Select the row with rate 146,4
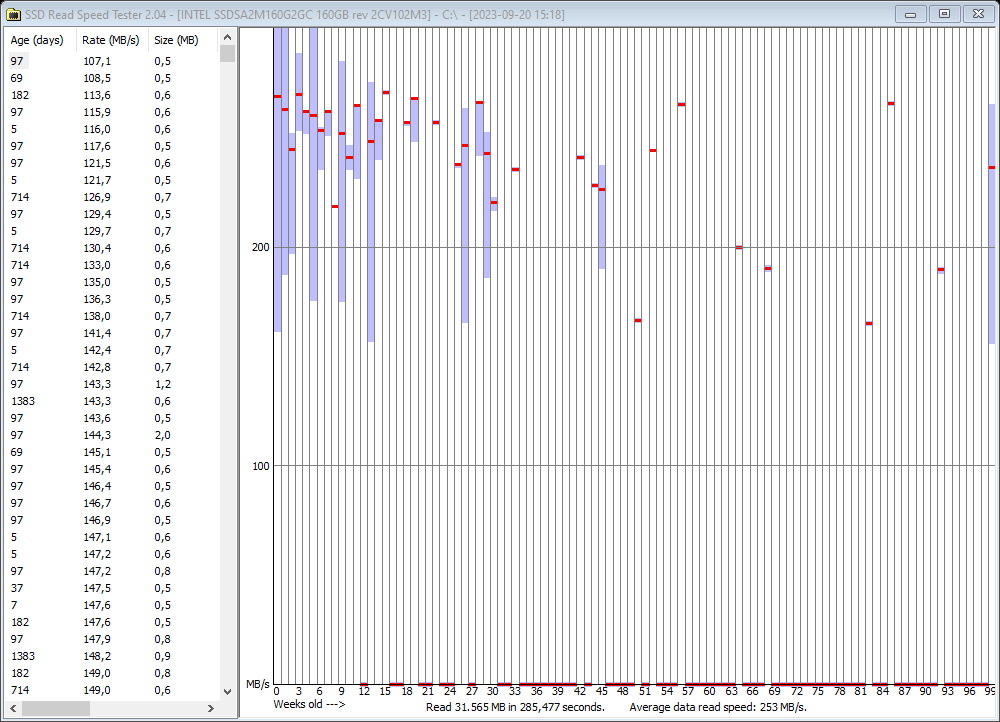Screen dimensions: 1000x722 tap(113, 486)
